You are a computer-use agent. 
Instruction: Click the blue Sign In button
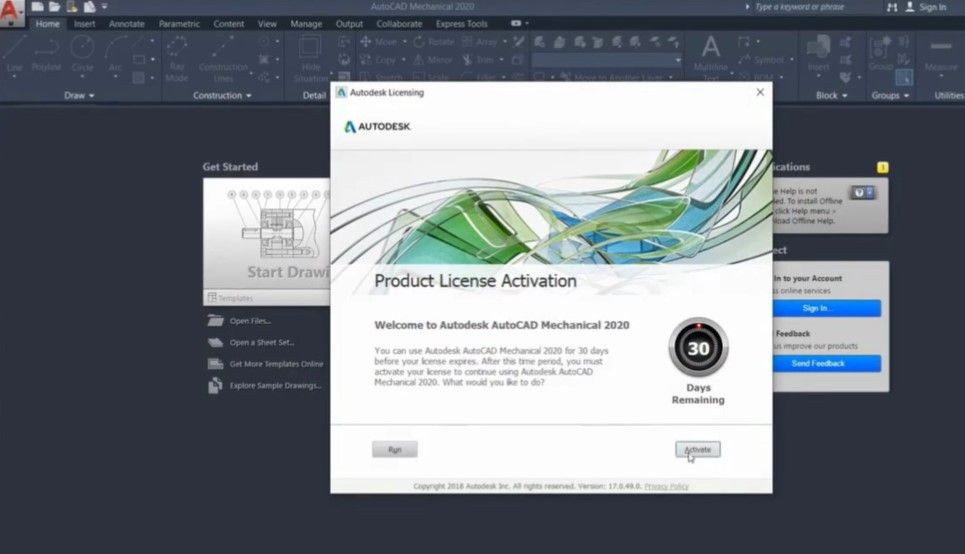click(826, 308)
